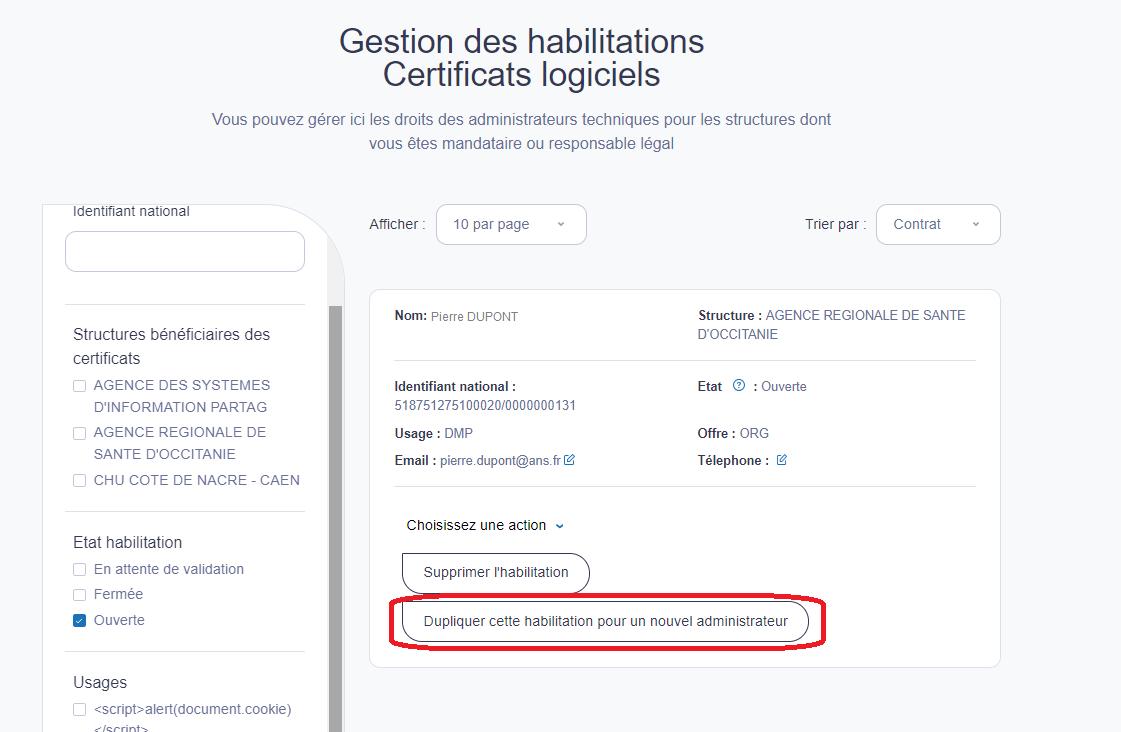Check AGENCE REGIONALE DE SANTE D'OCCITANIE filter
Viewport: 1121px width, 732px height.
(x=79, y=433)
